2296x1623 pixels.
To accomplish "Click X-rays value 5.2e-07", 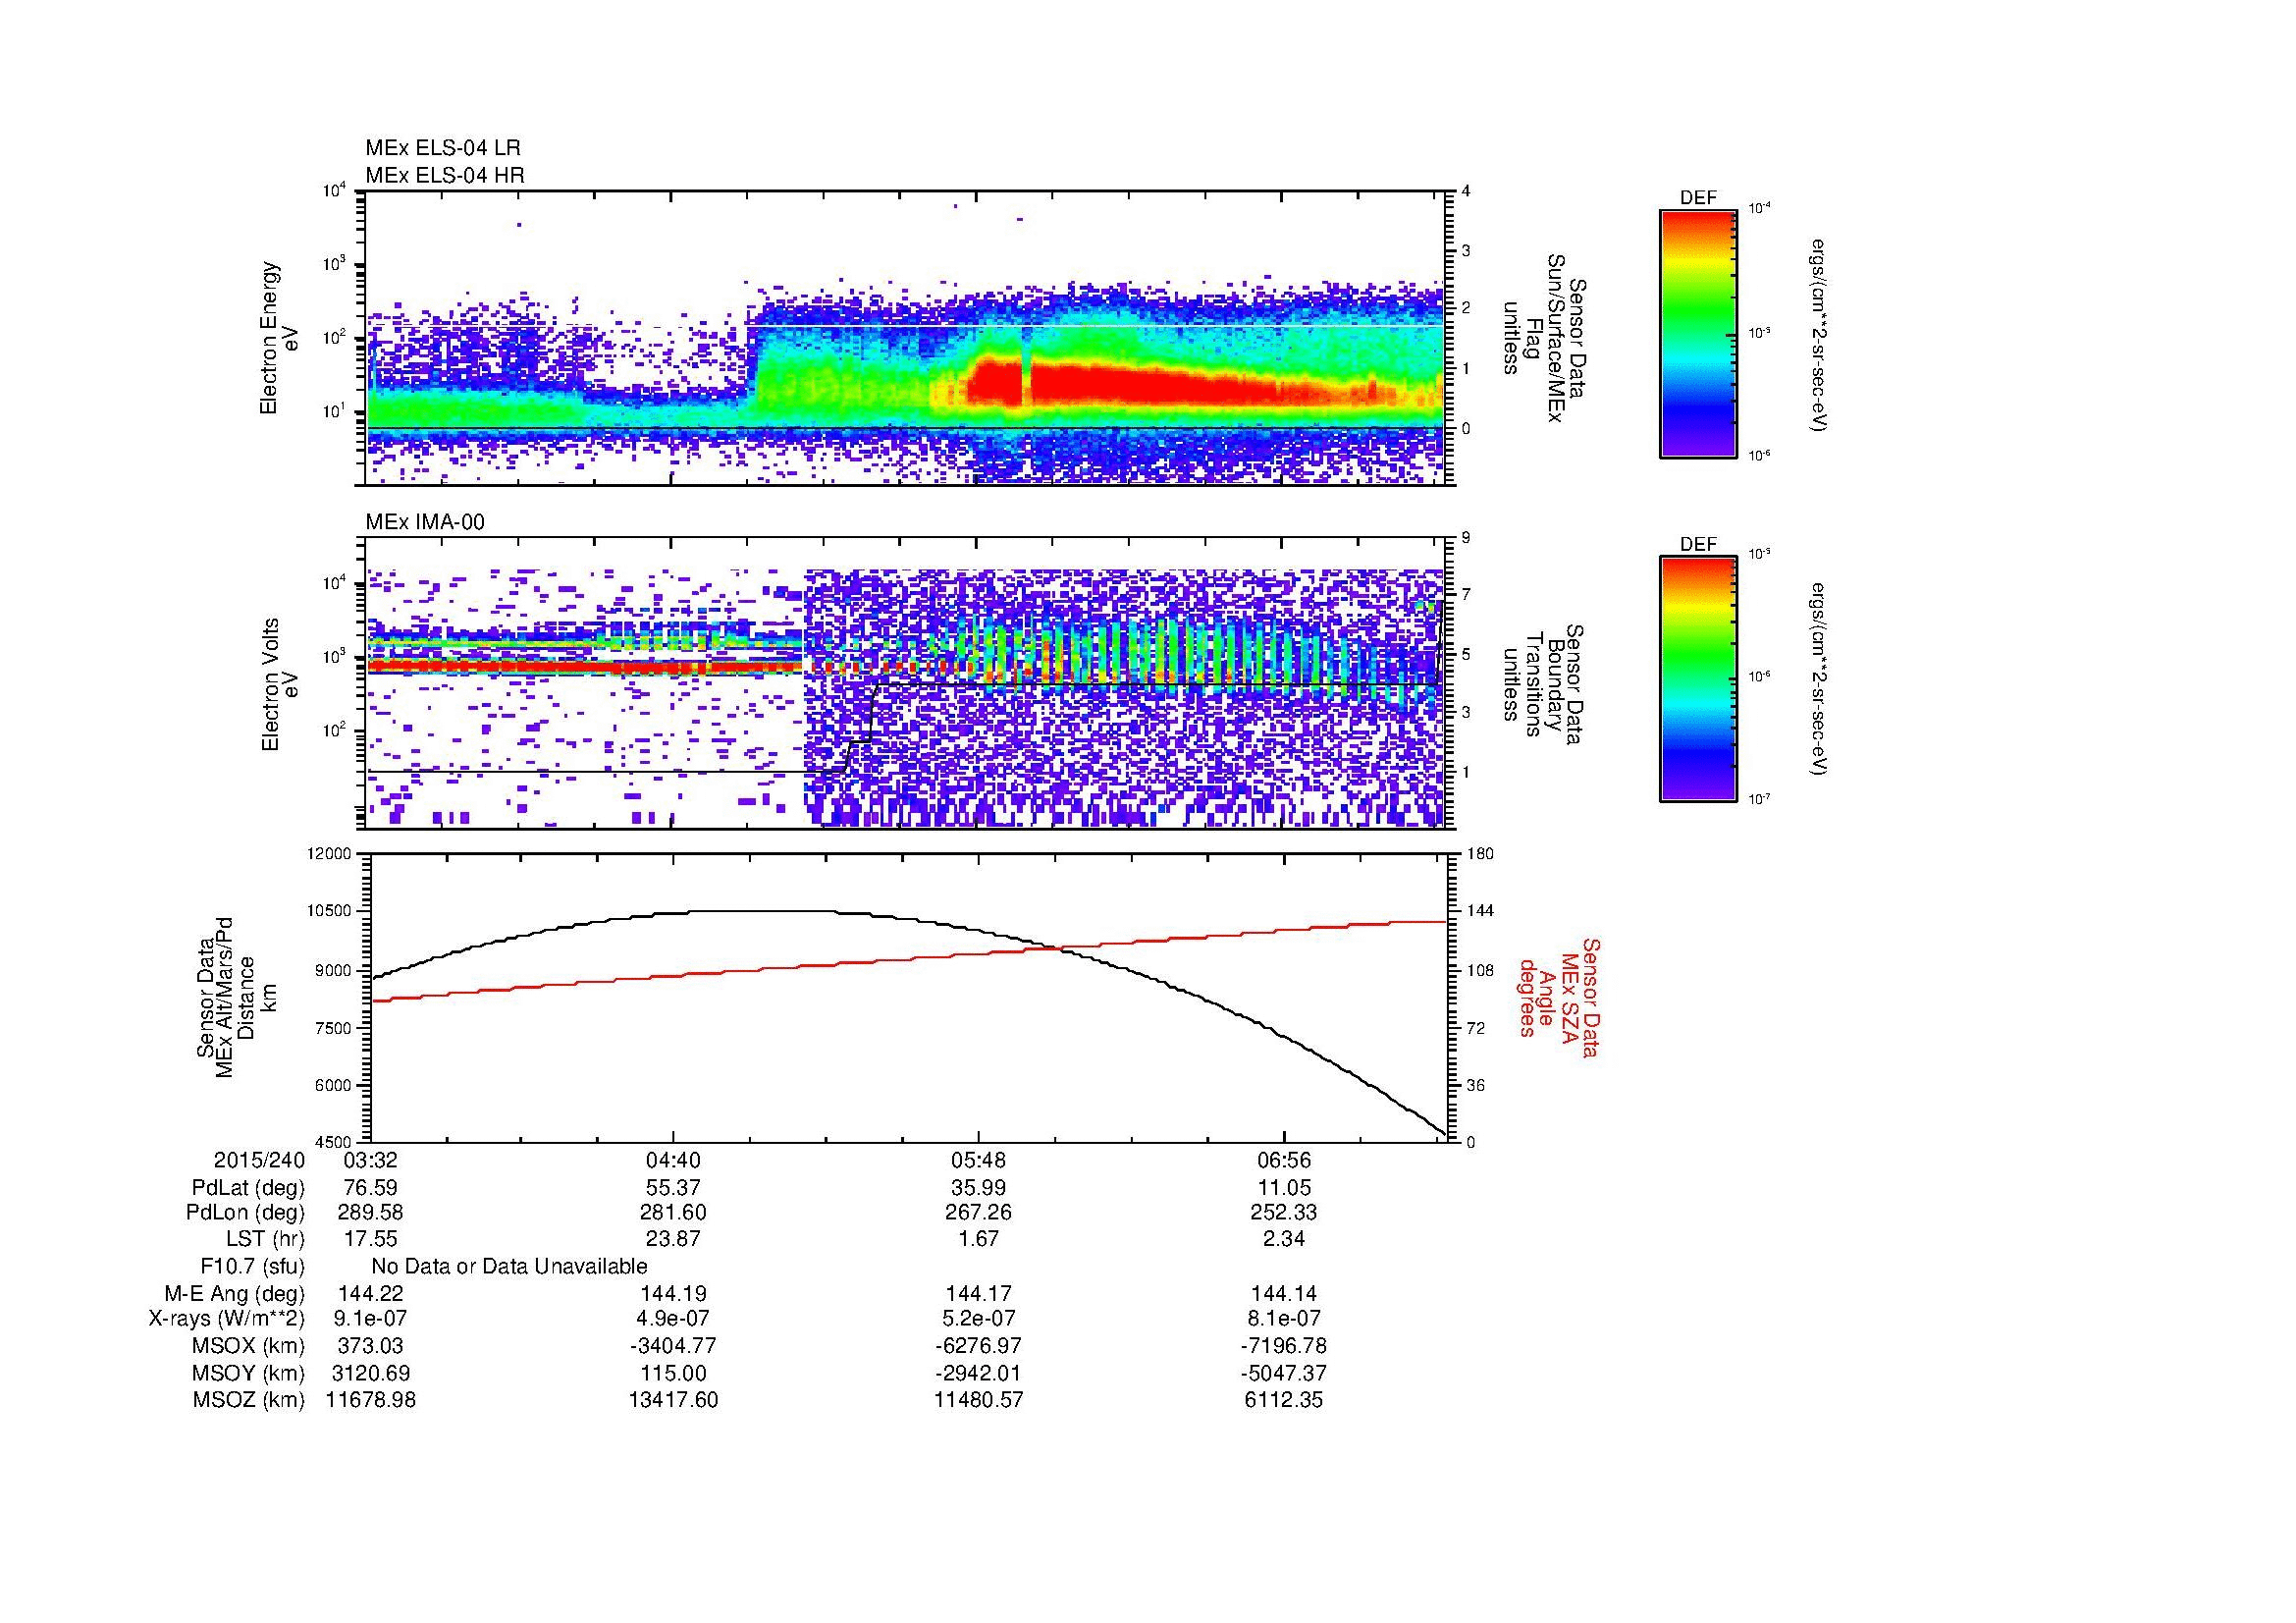I will 979,1319.
